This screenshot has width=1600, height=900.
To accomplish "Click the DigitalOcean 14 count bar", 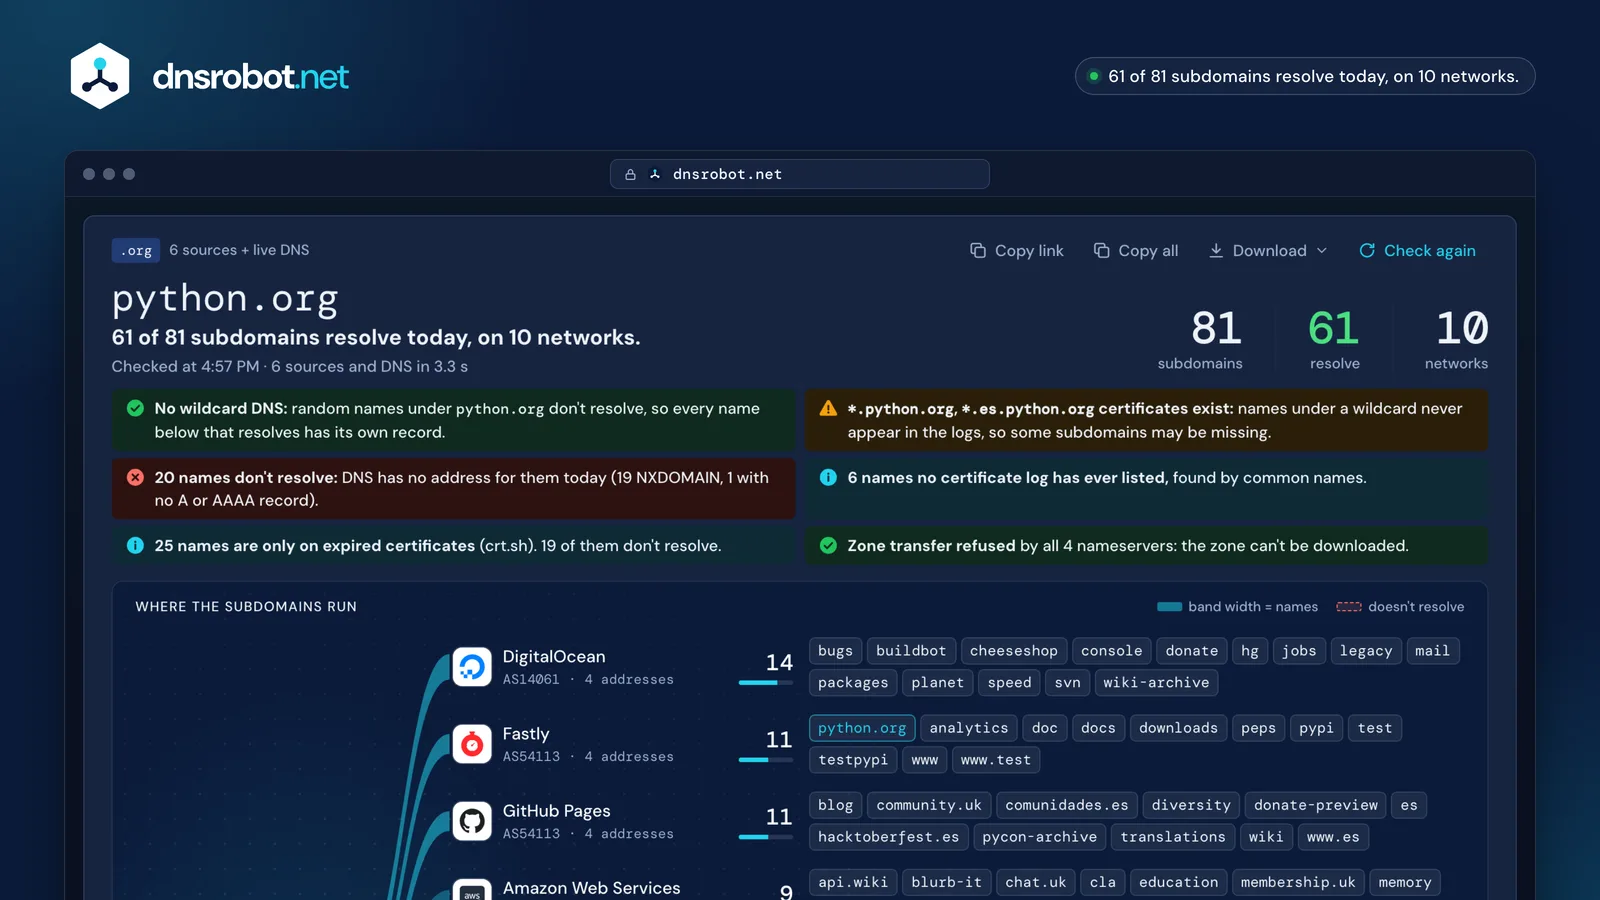I will [766, 682].
